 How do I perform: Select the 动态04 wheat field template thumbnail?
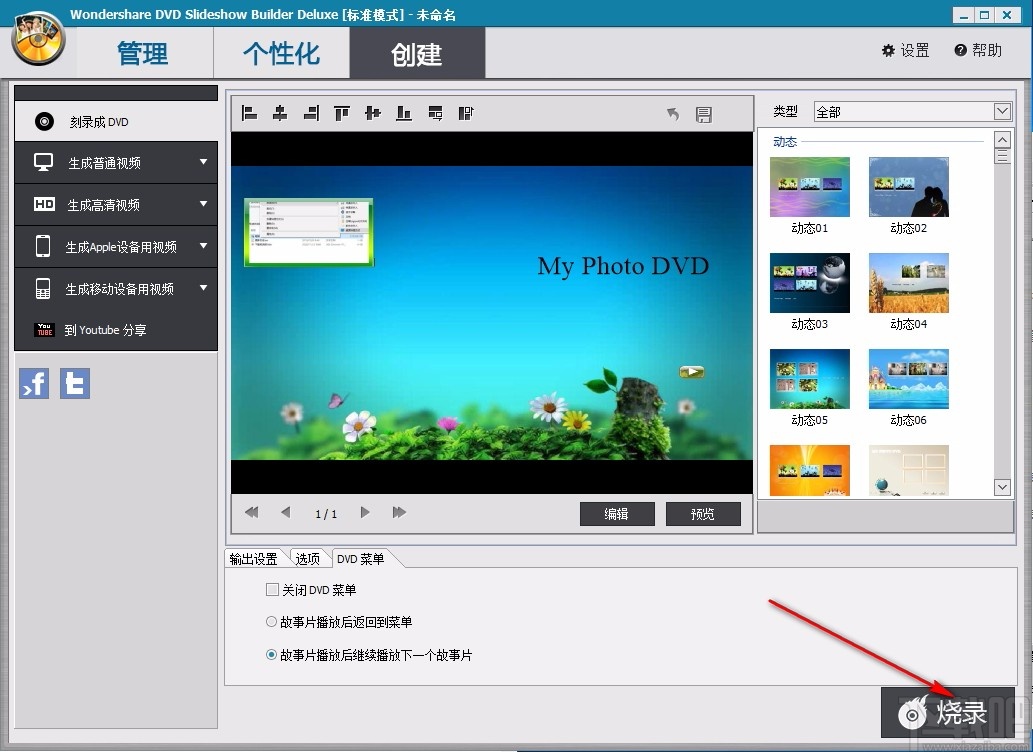point(907,283)
